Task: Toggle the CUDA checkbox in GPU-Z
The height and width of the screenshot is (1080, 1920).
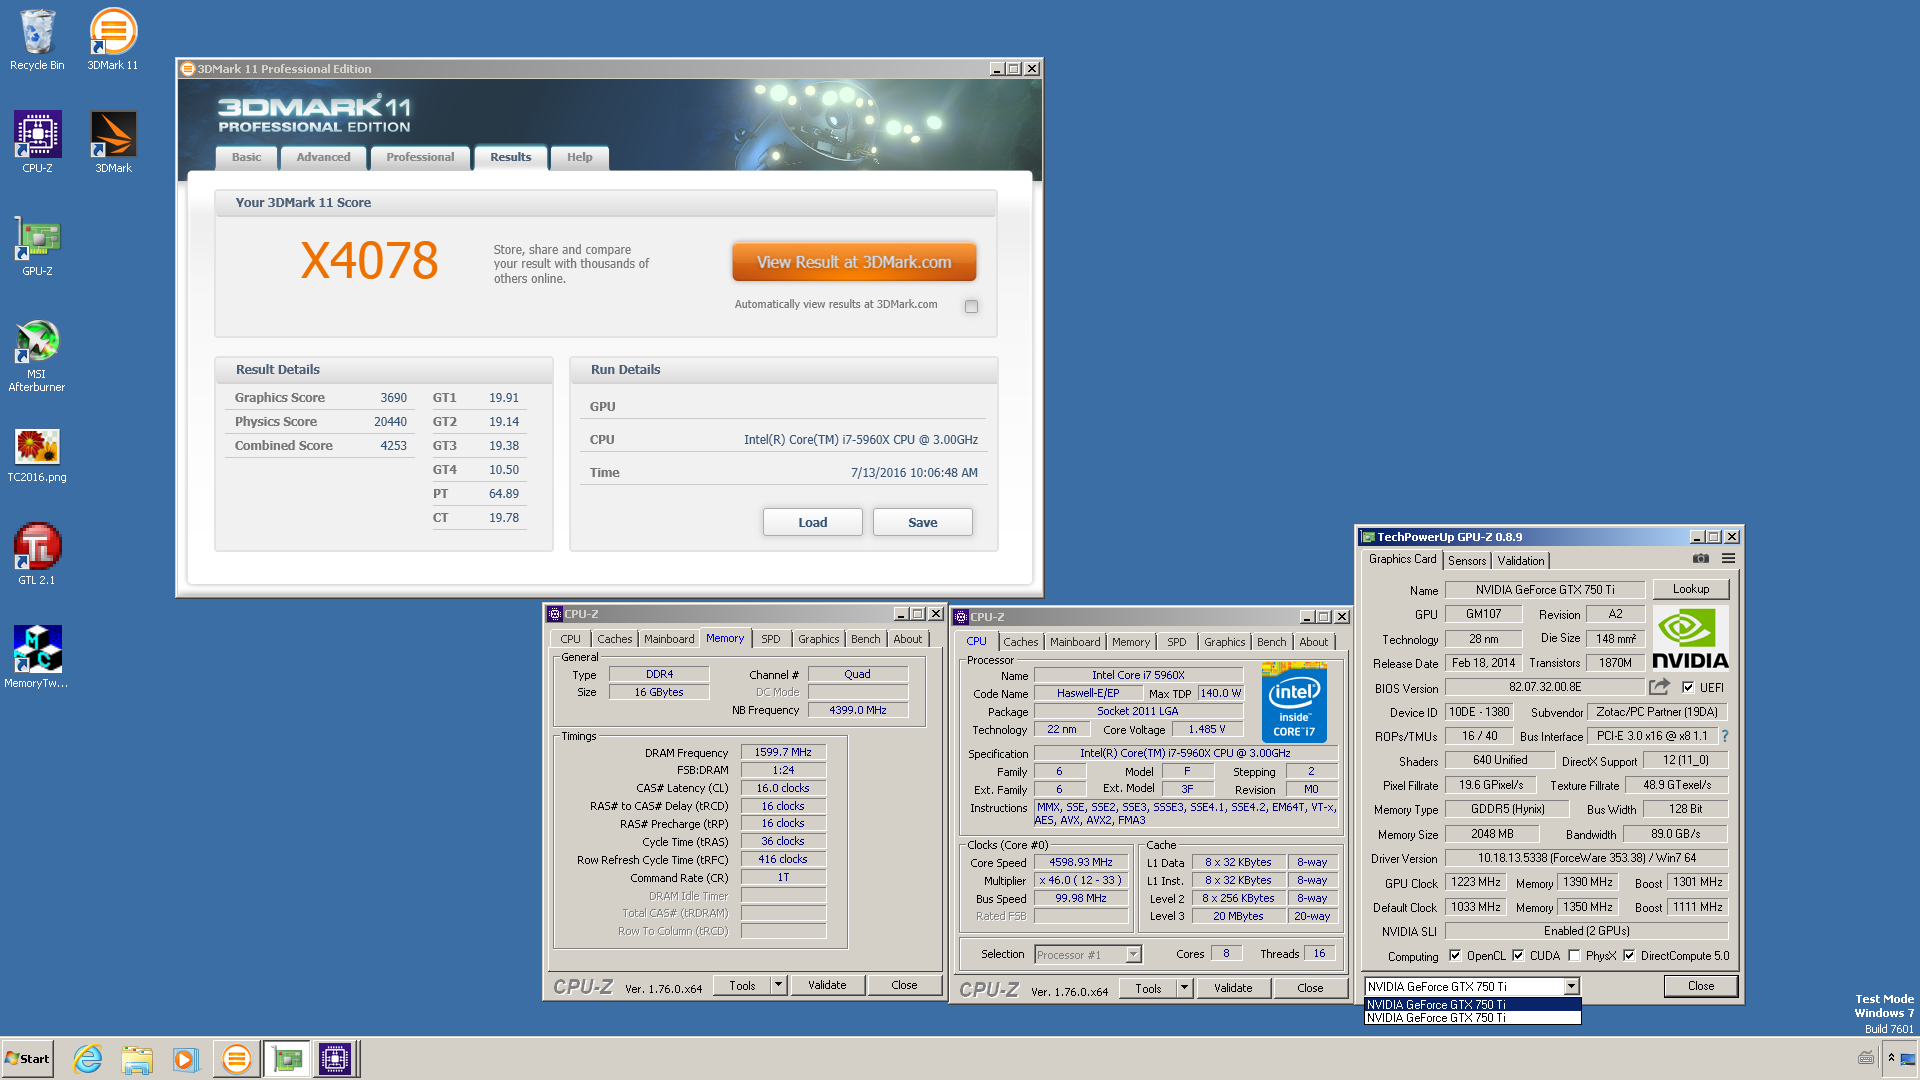Action: point(1518,955)
